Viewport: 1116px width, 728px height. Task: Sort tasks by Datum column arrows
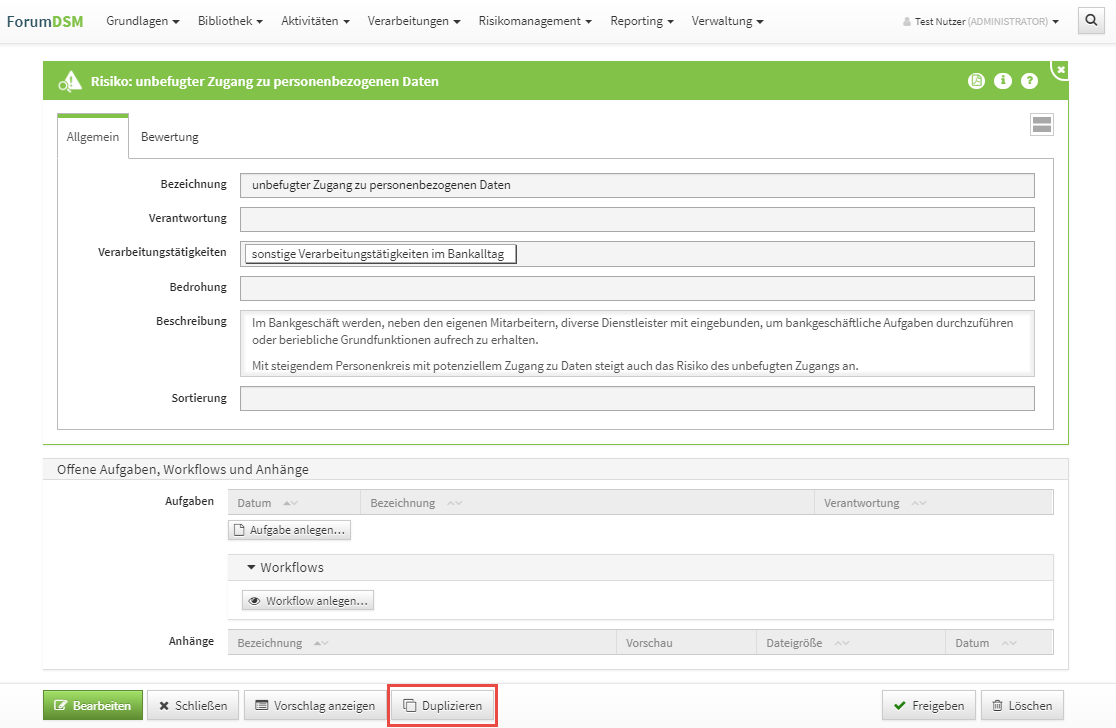tap(290, 503)
